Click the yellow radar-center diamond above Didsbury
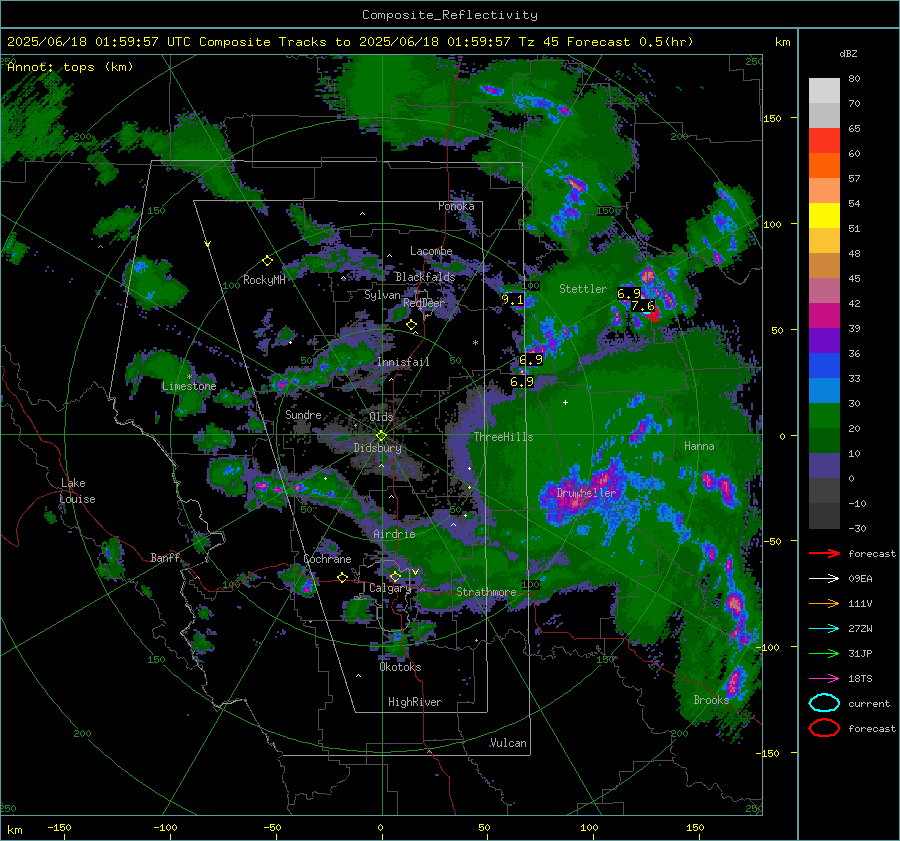Image resolution: width=900 pixels, height=841 pixels. 381,436
